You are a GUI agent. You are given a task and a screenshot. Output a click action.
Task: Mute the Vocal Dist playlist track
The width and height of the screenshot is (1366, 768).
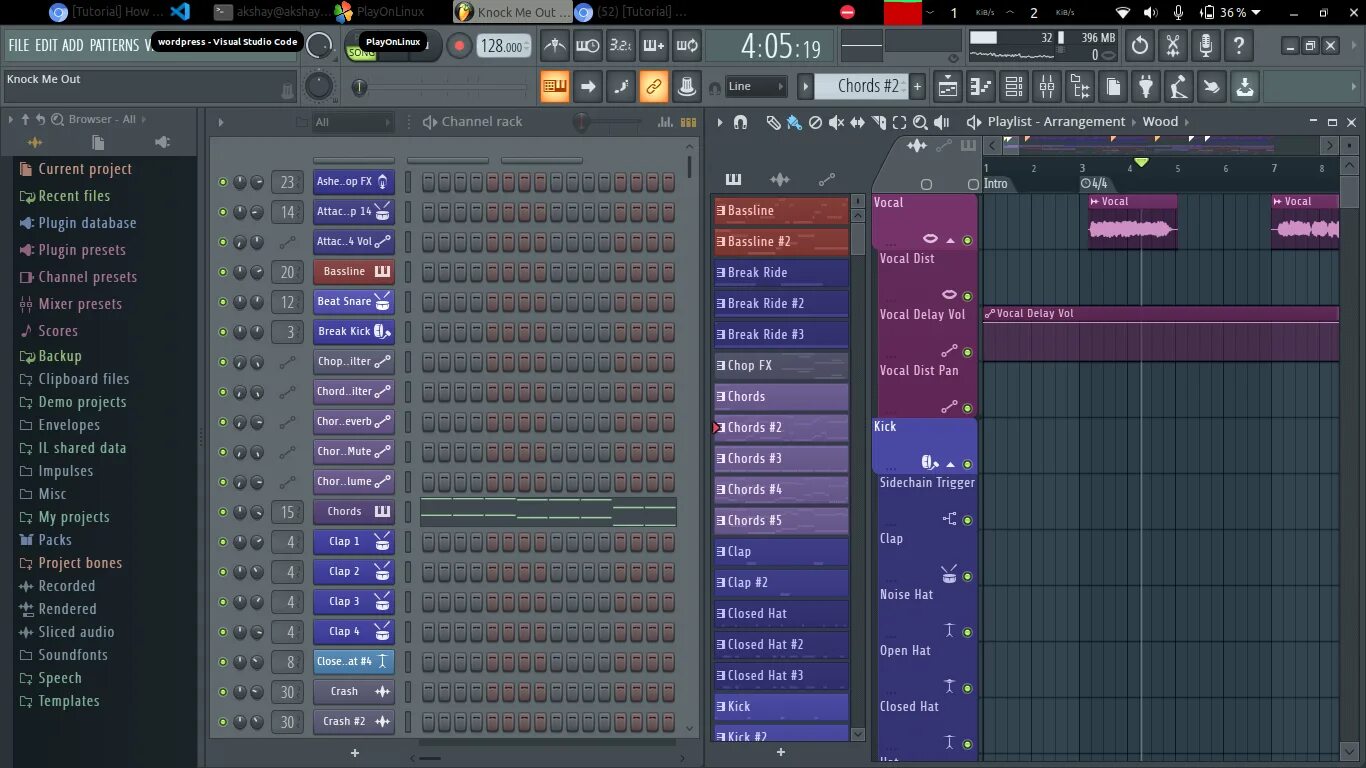[x=967, y=296]
